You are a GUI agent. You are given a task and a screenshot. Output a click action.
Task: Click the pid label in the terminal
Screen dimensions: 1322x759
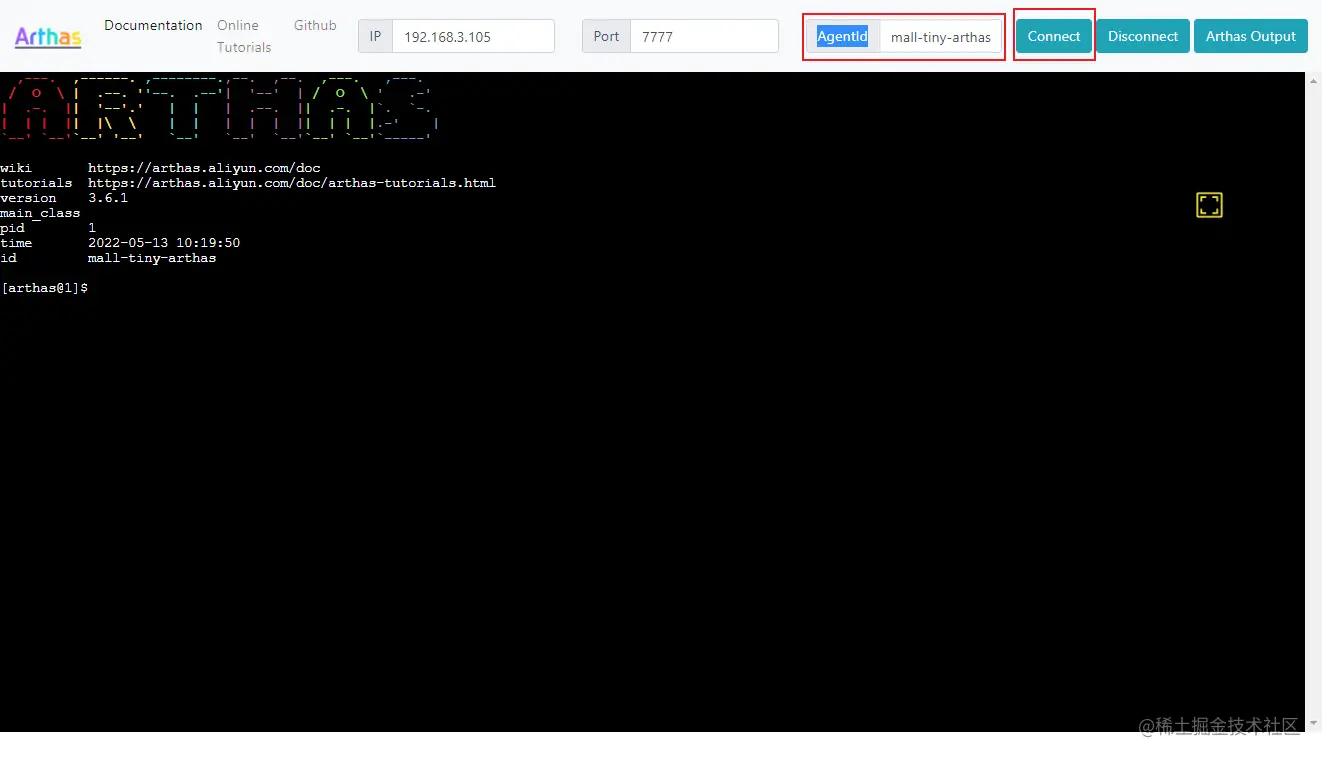coord(12,228)
